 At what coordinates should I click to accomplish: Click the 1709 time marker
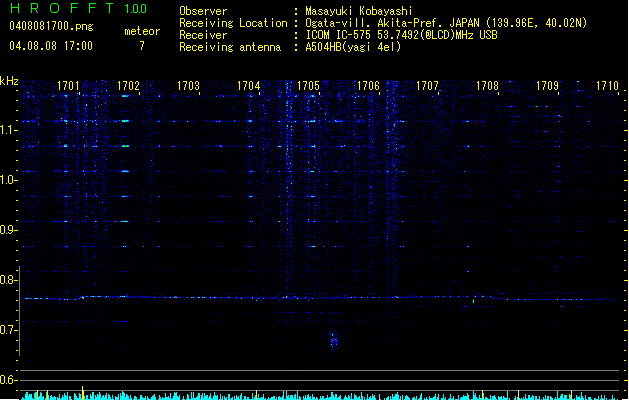pyautogui.click(x=547, y=86)
